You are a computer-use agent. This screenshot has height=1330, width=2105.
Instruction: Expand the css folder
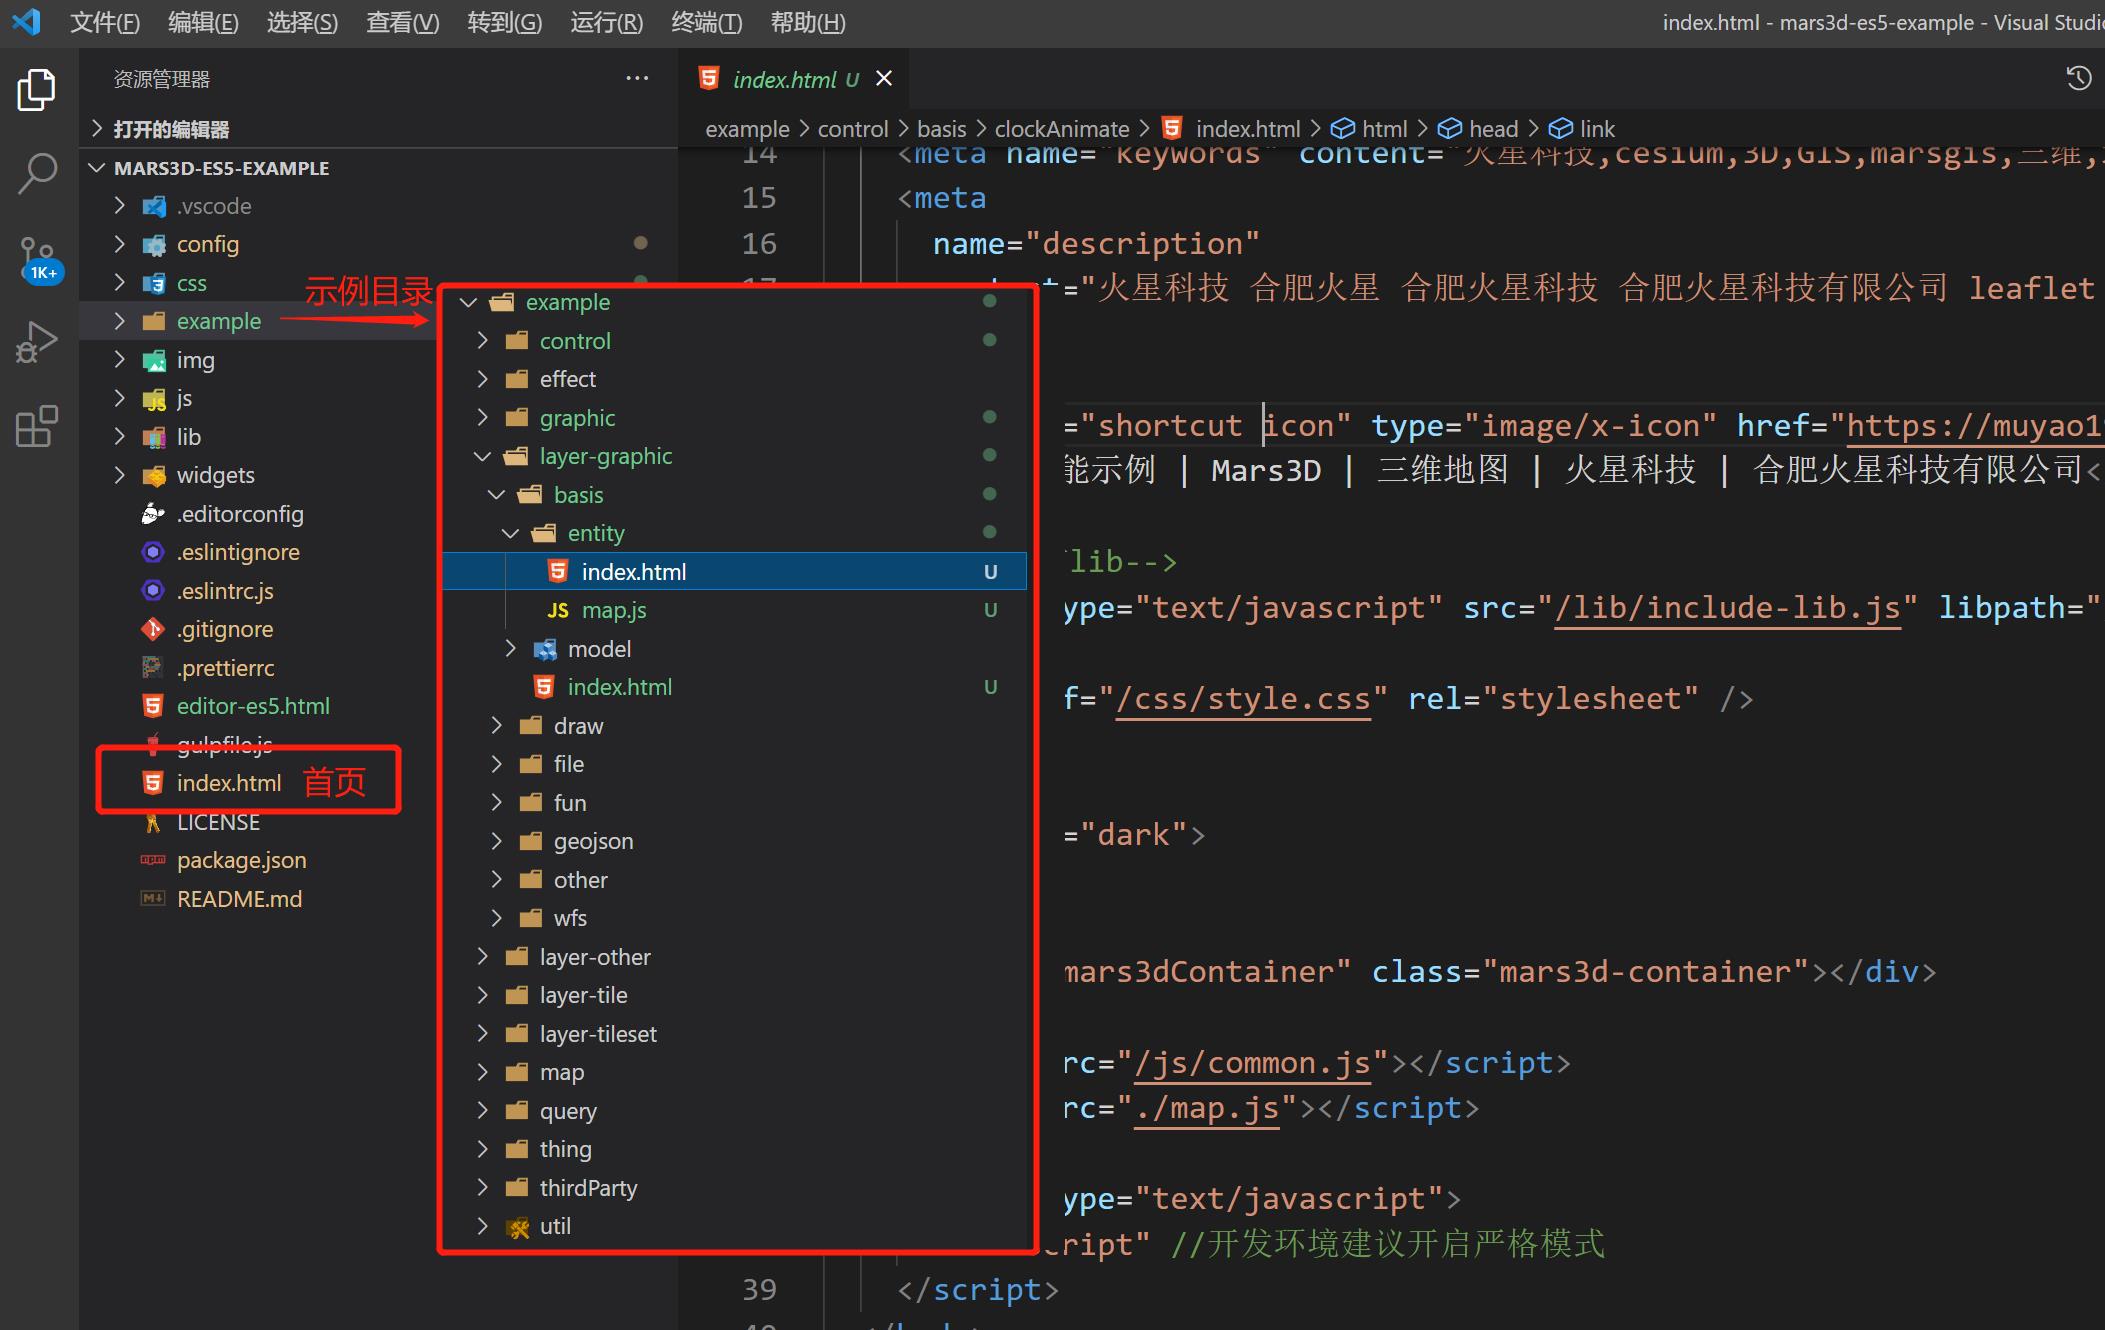pos(120,283)
